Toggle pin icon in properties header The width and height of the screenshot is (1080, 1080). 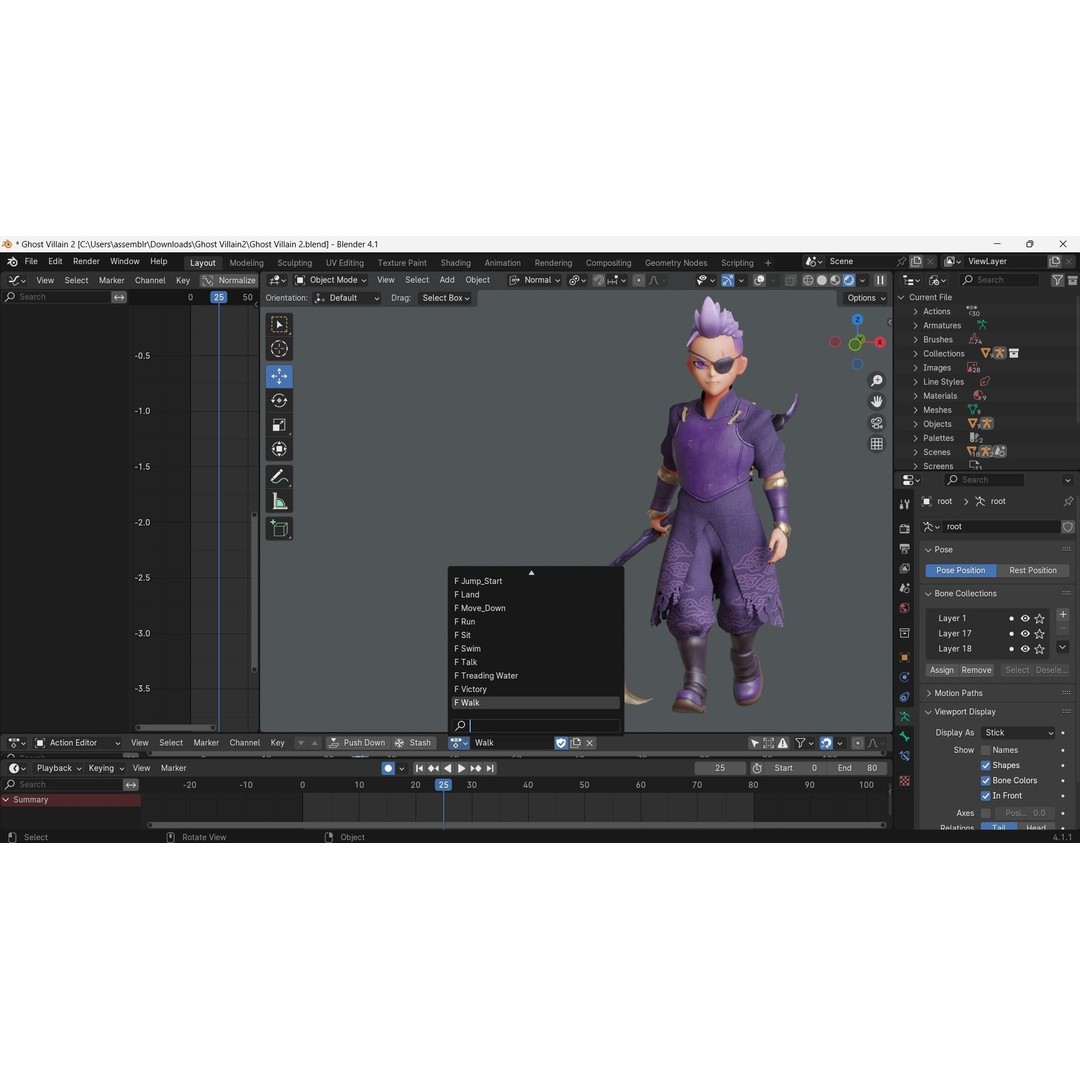tap(1068, 501)
